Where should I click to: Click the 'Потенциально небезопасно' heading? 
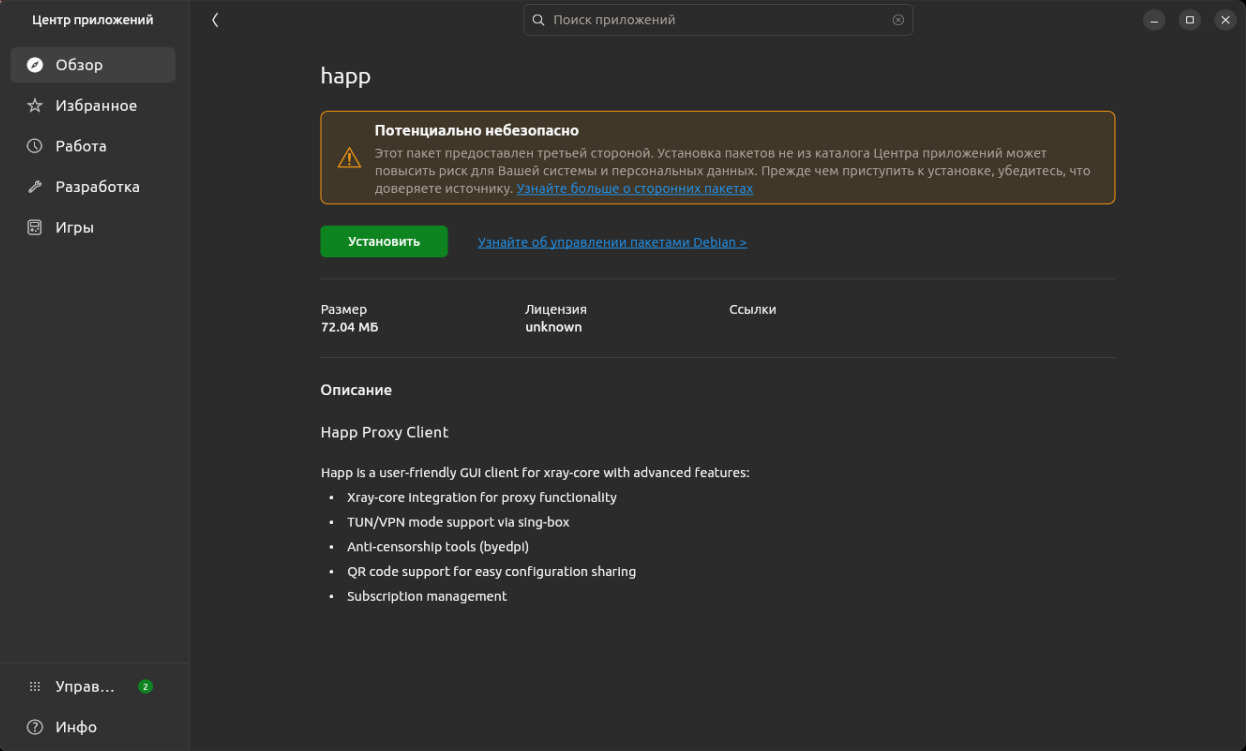pyautogui.click(x=477, y=130)
